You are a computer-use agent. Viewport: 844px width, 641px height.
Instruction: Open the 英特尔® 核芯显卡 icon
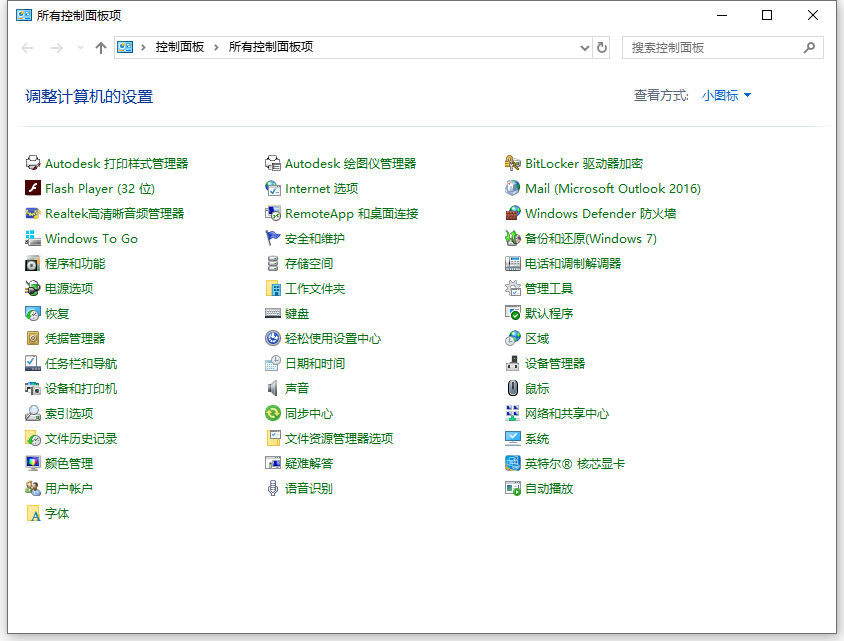(x=513, y=463)
